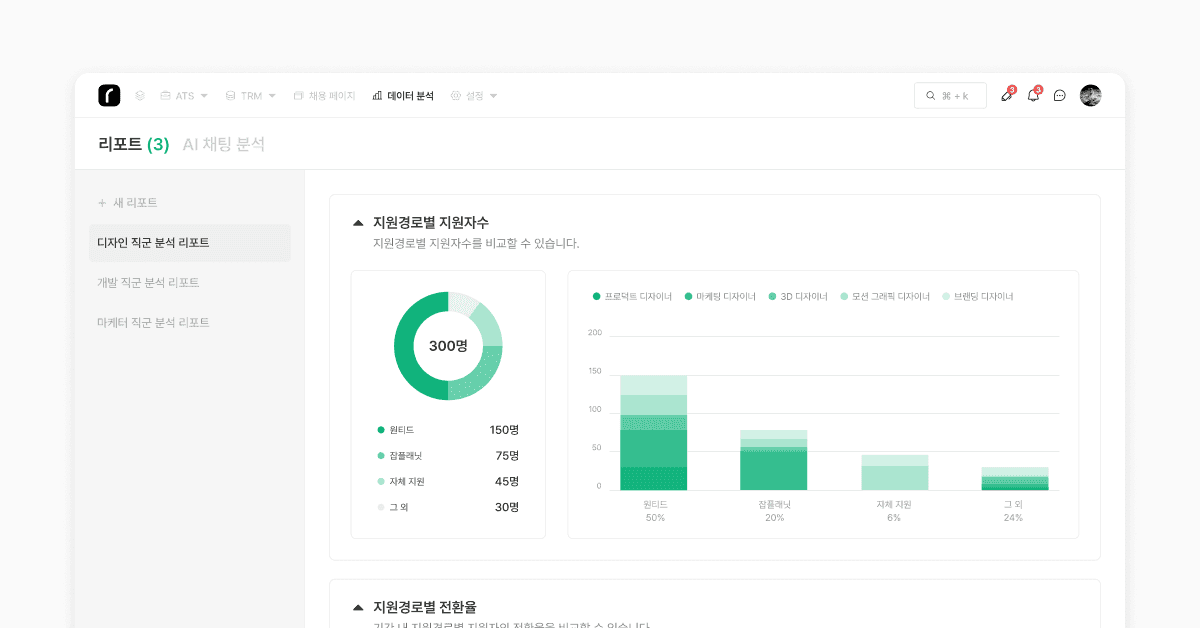Viewport: 1200px width, 628px height.
Task: Toggle the 프로덕트 디자이너 legend item
Action: (x=633, y=296)
